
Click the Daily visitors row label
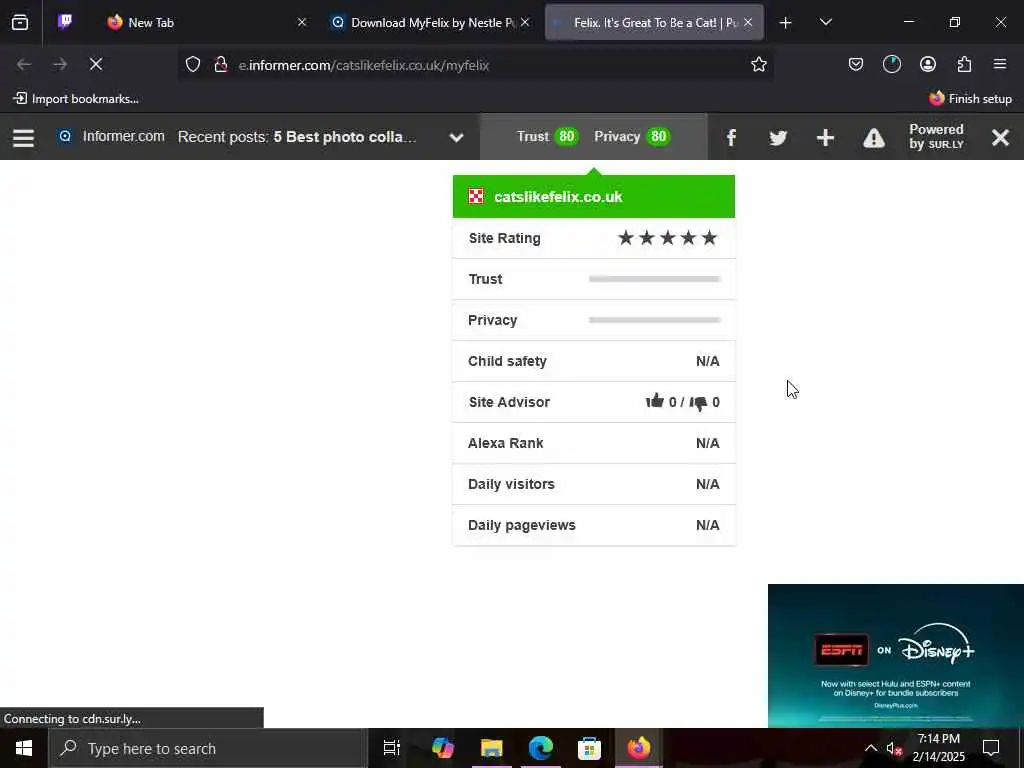click(511, 484)
